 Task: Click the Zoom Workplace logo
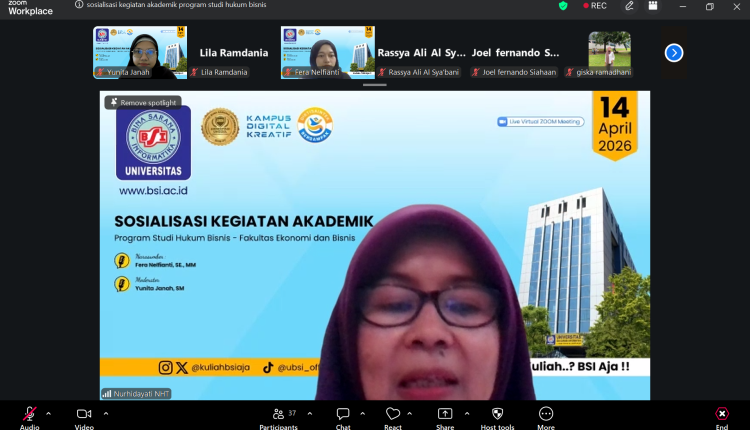coord(30,8)
